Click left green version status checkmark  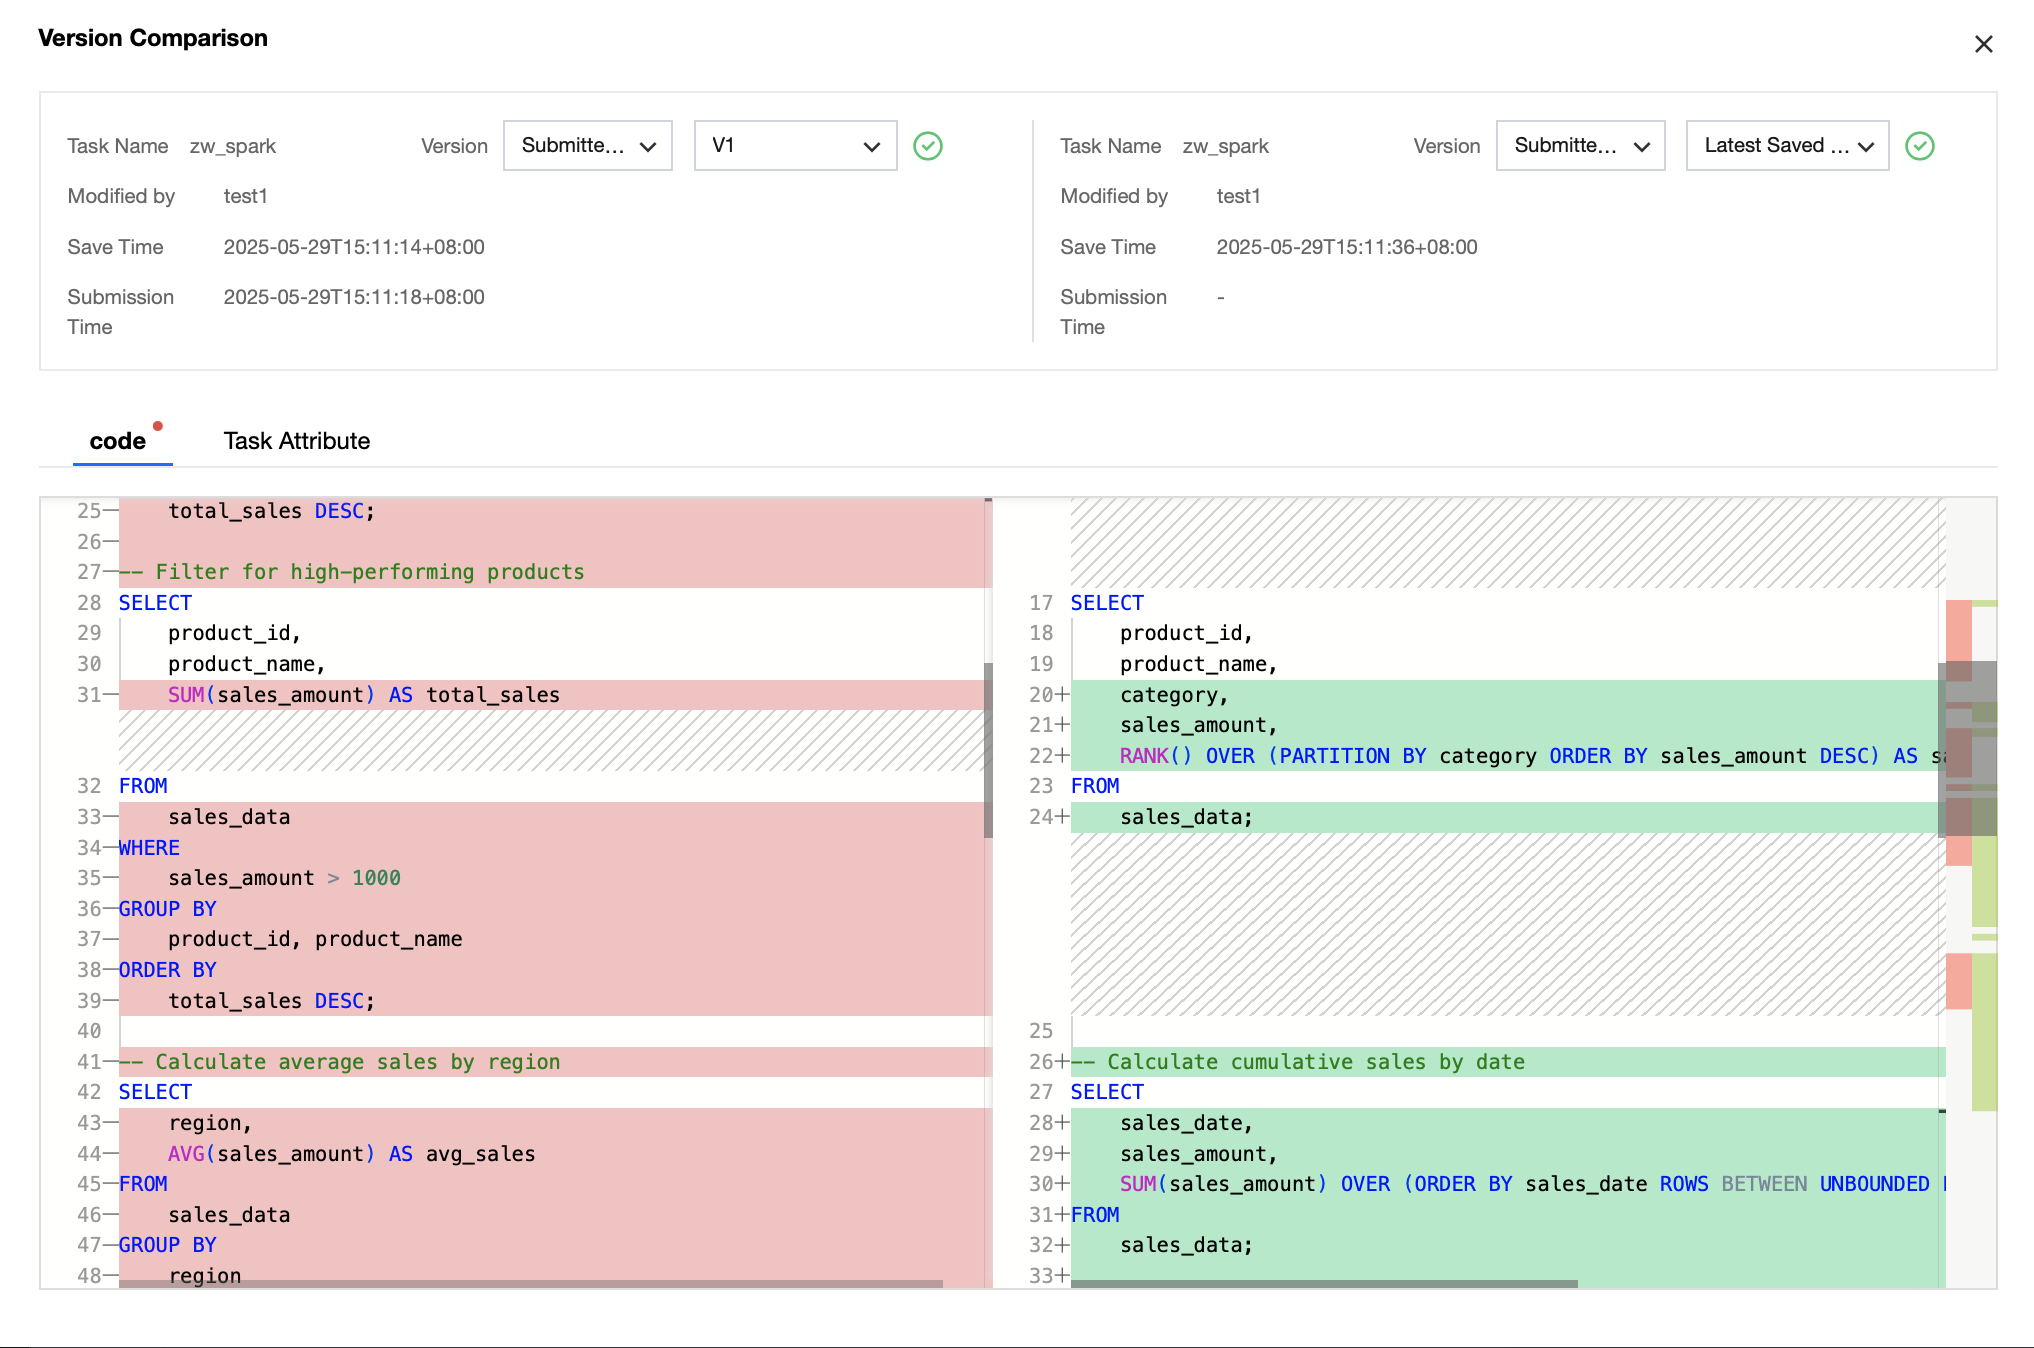pos(928,146)
